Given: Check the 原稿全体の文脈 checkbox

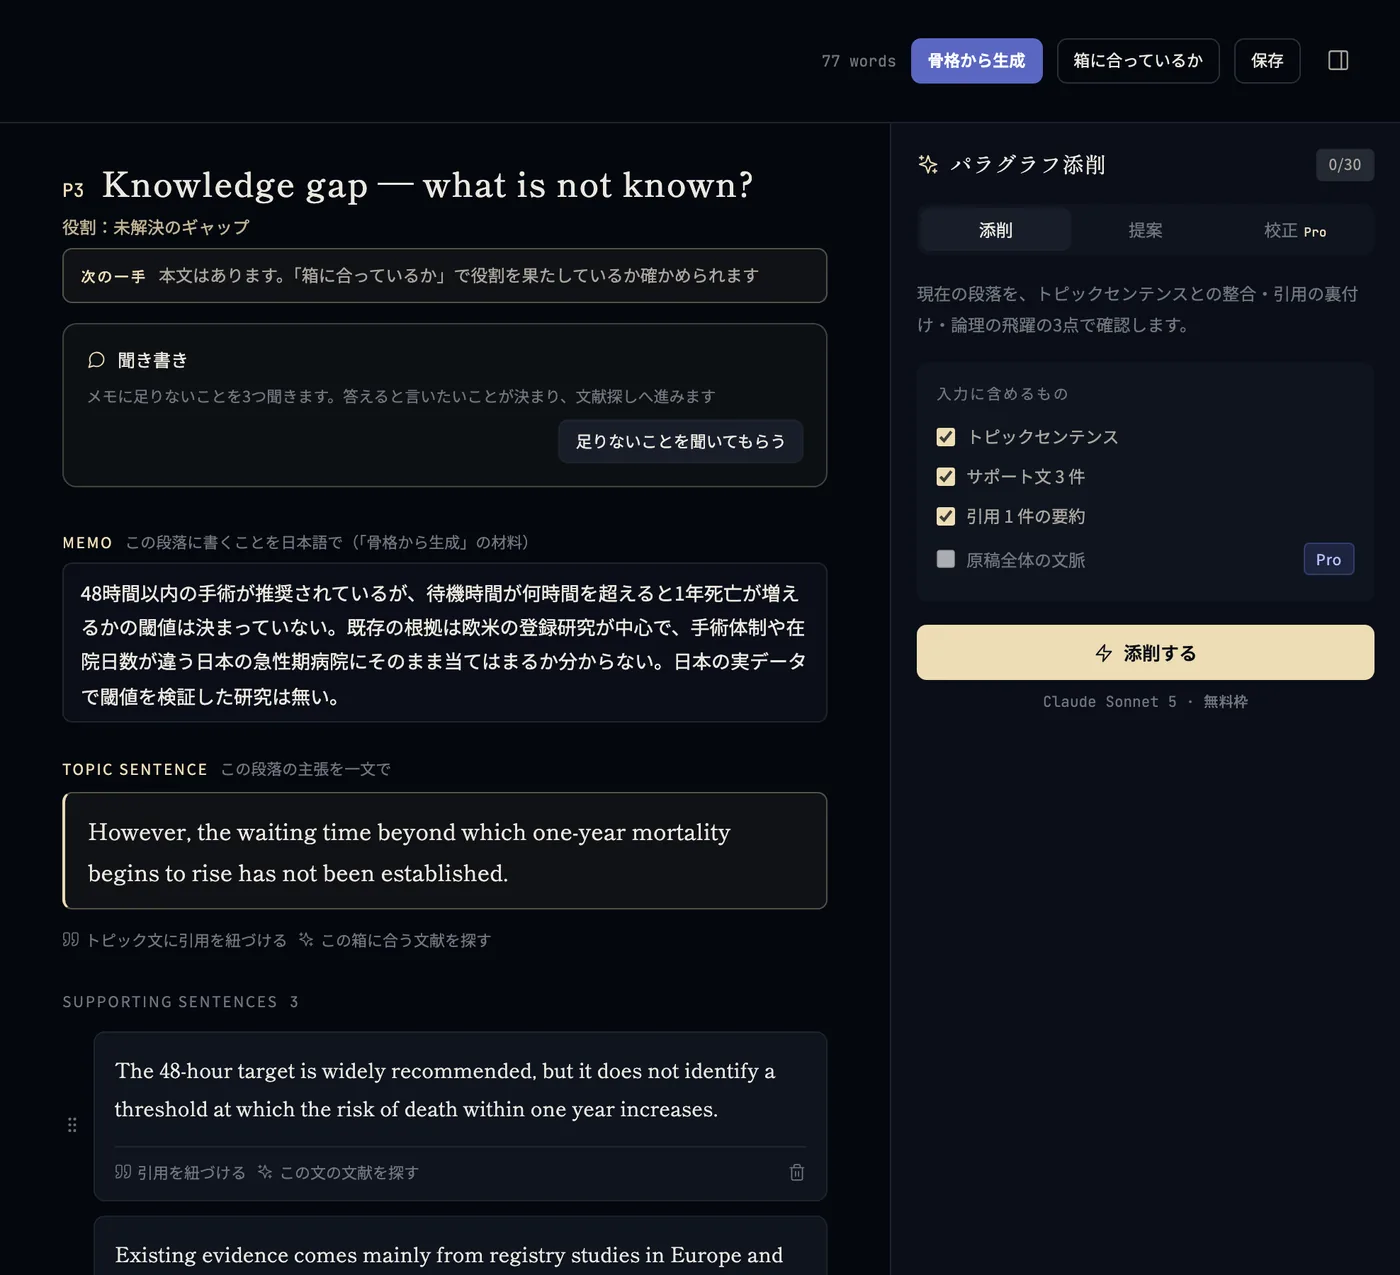Looking at the screenshot, I should coord(946,559).
